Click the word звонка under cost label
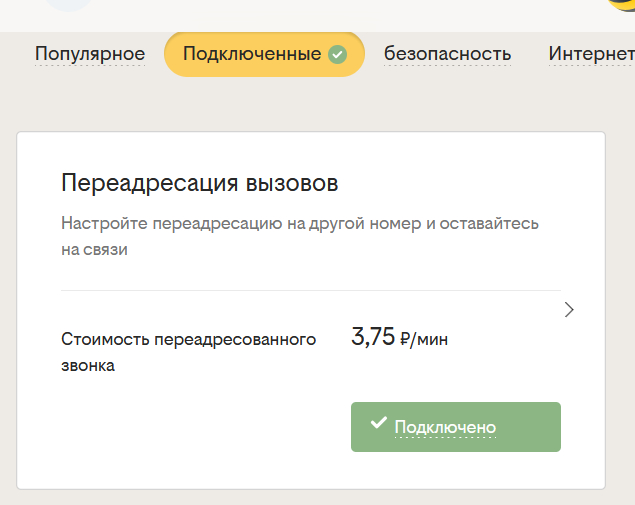The height and width of the screenshot is (505, 635). click(x=88, y=366)
